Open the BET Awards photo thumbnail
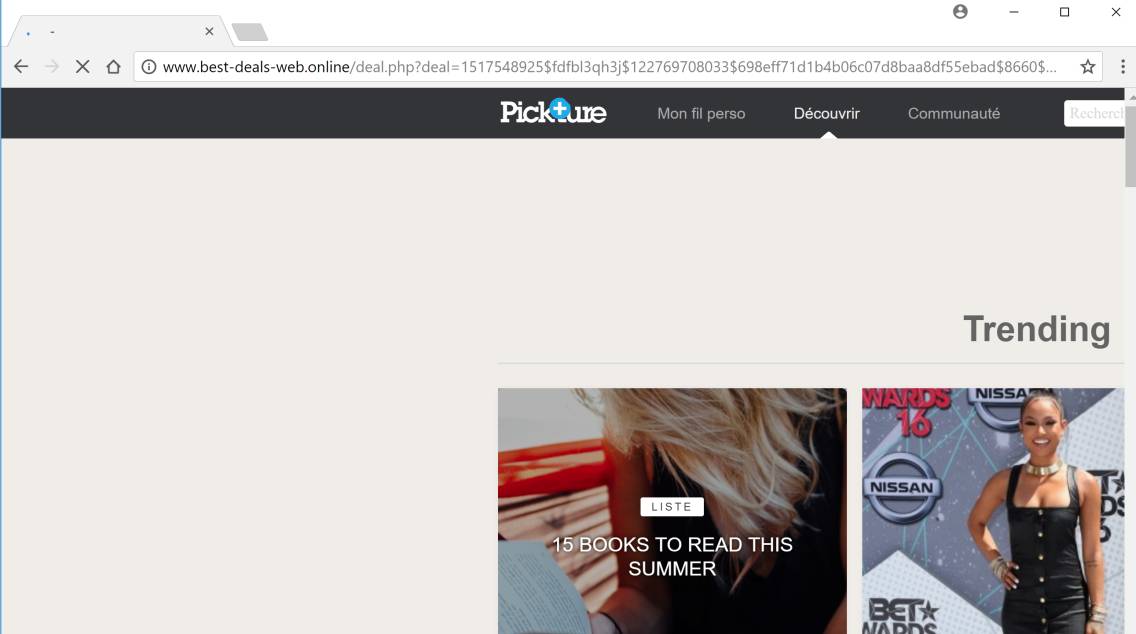The height and width of the screenshot is (634, 1136). [993, 511]
